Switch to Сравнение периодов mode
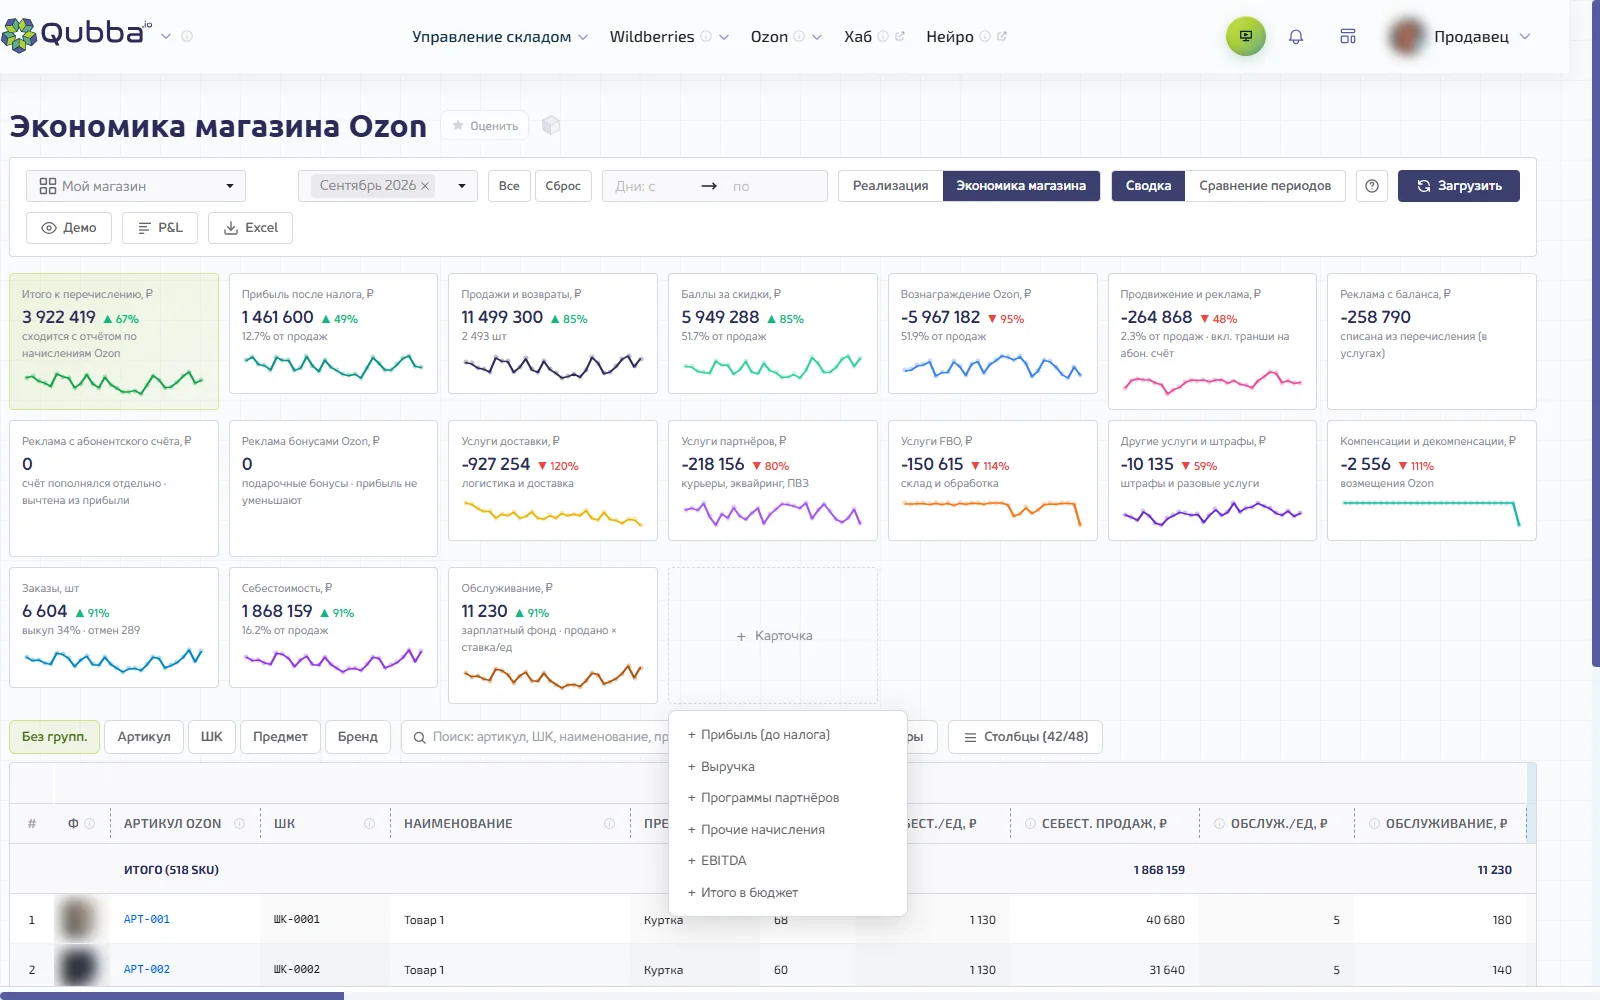 coord(1265,186)
